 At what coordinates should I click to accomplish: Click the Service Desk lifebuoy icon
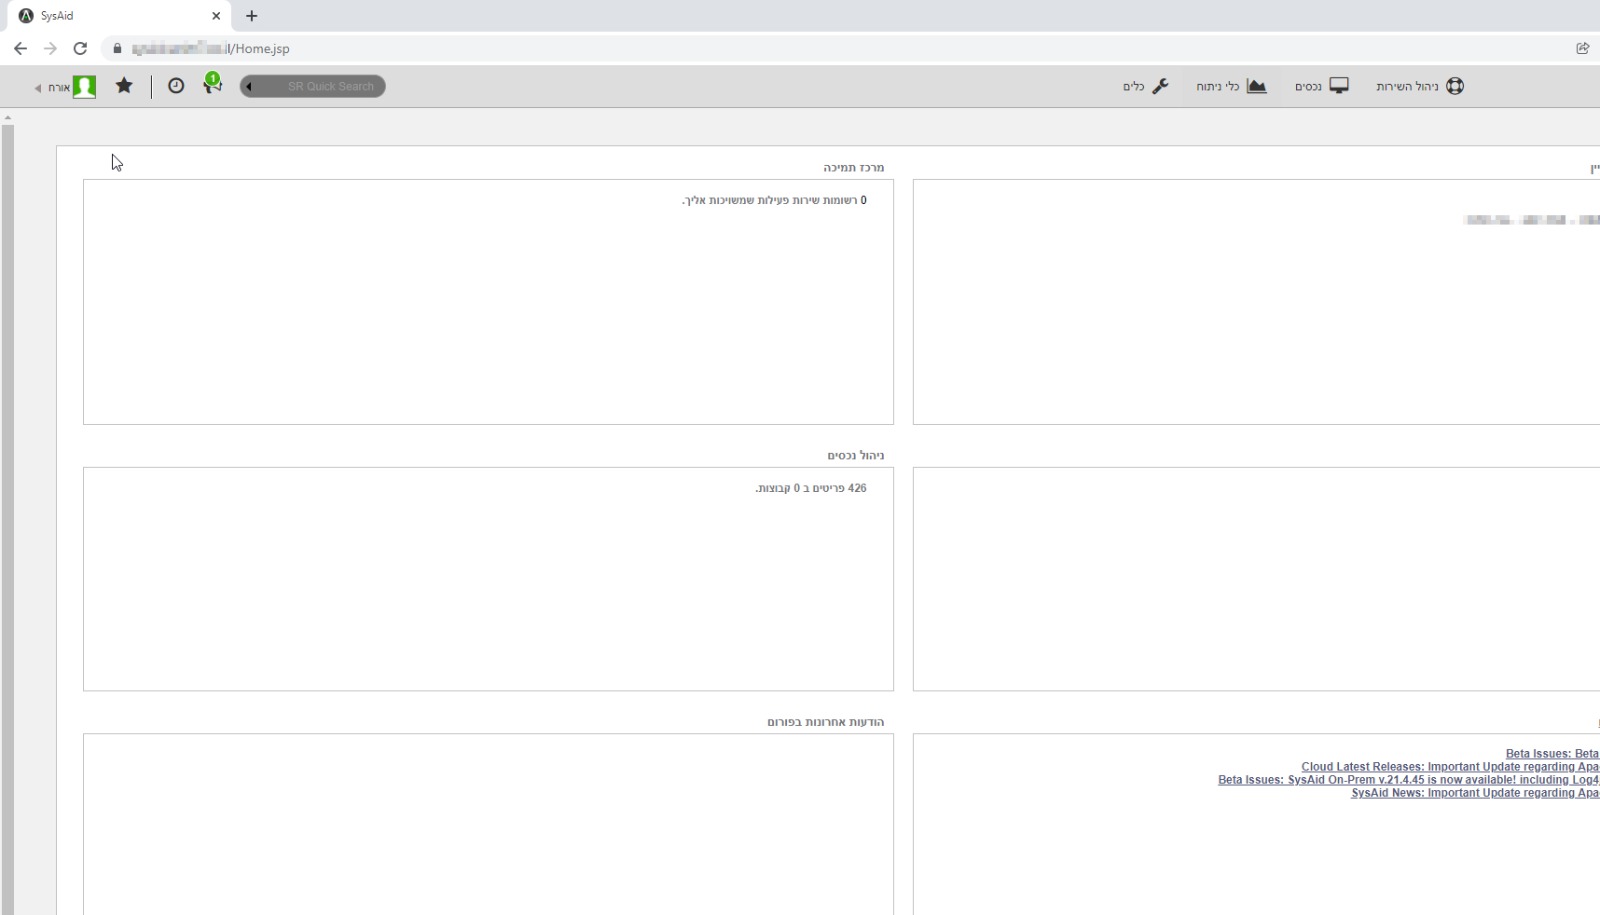click(1455, 85)
